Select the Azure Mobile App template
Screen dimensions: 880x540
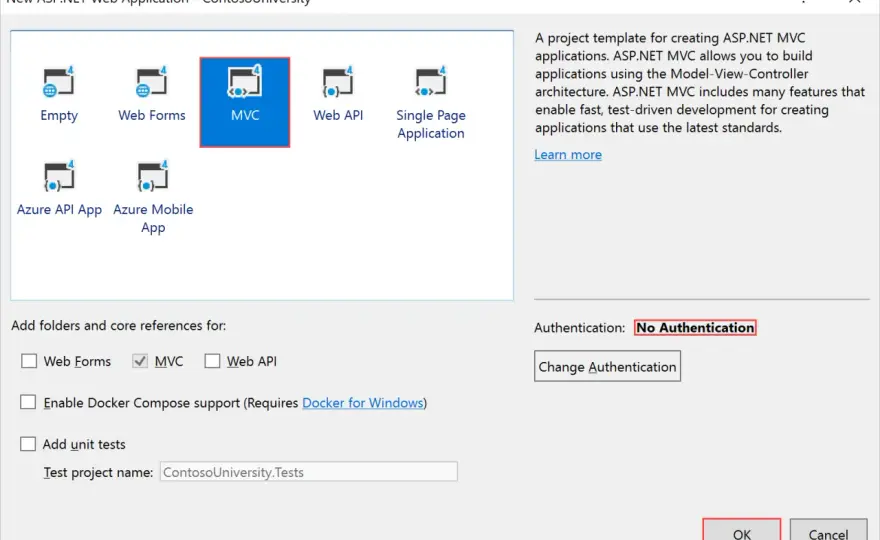click(153, 196)
